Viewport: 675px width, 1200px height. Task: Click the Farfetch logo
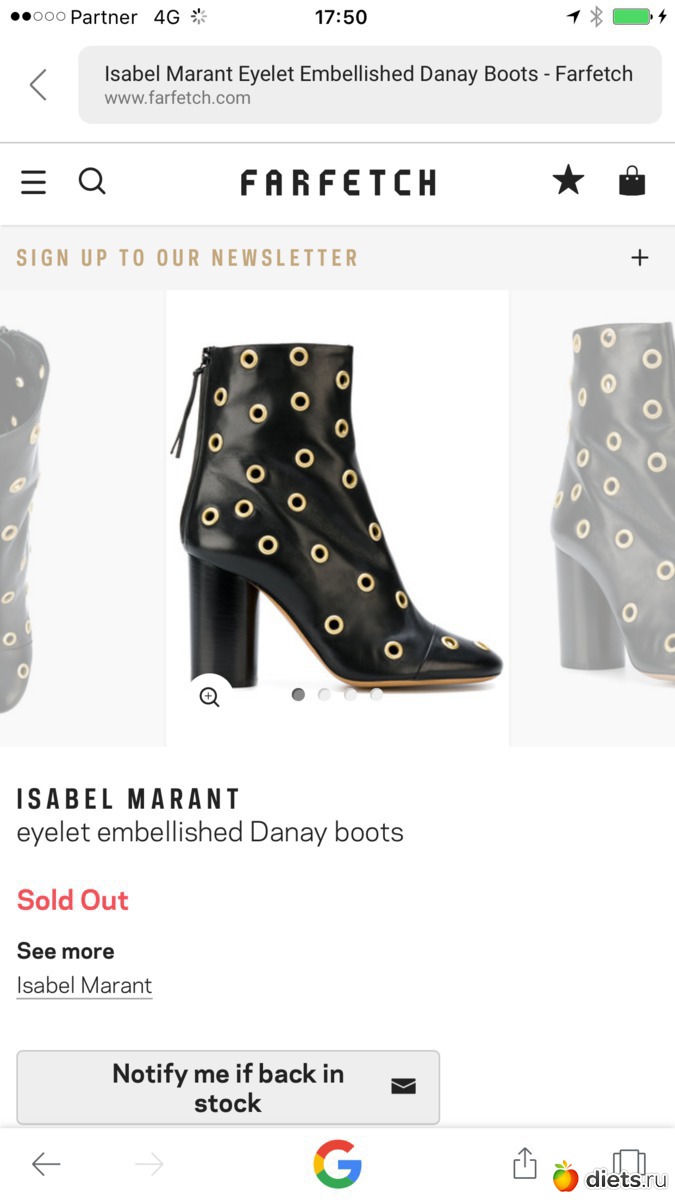[x=338, y=182]
